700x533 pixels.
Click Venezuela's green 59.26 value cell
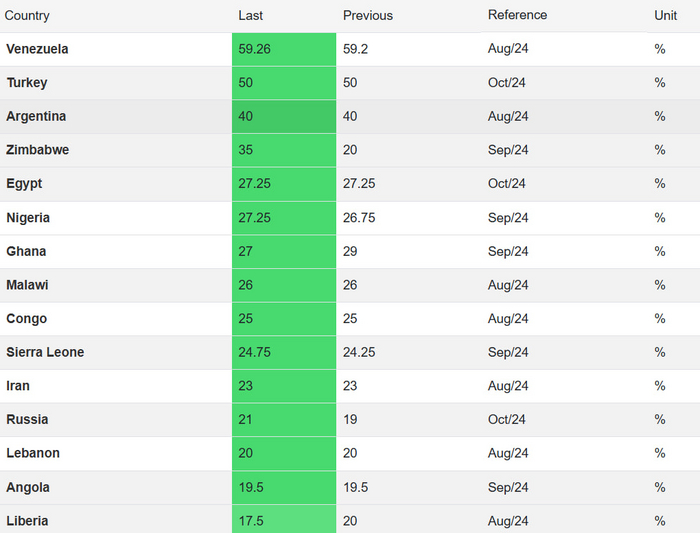(284, 49)
